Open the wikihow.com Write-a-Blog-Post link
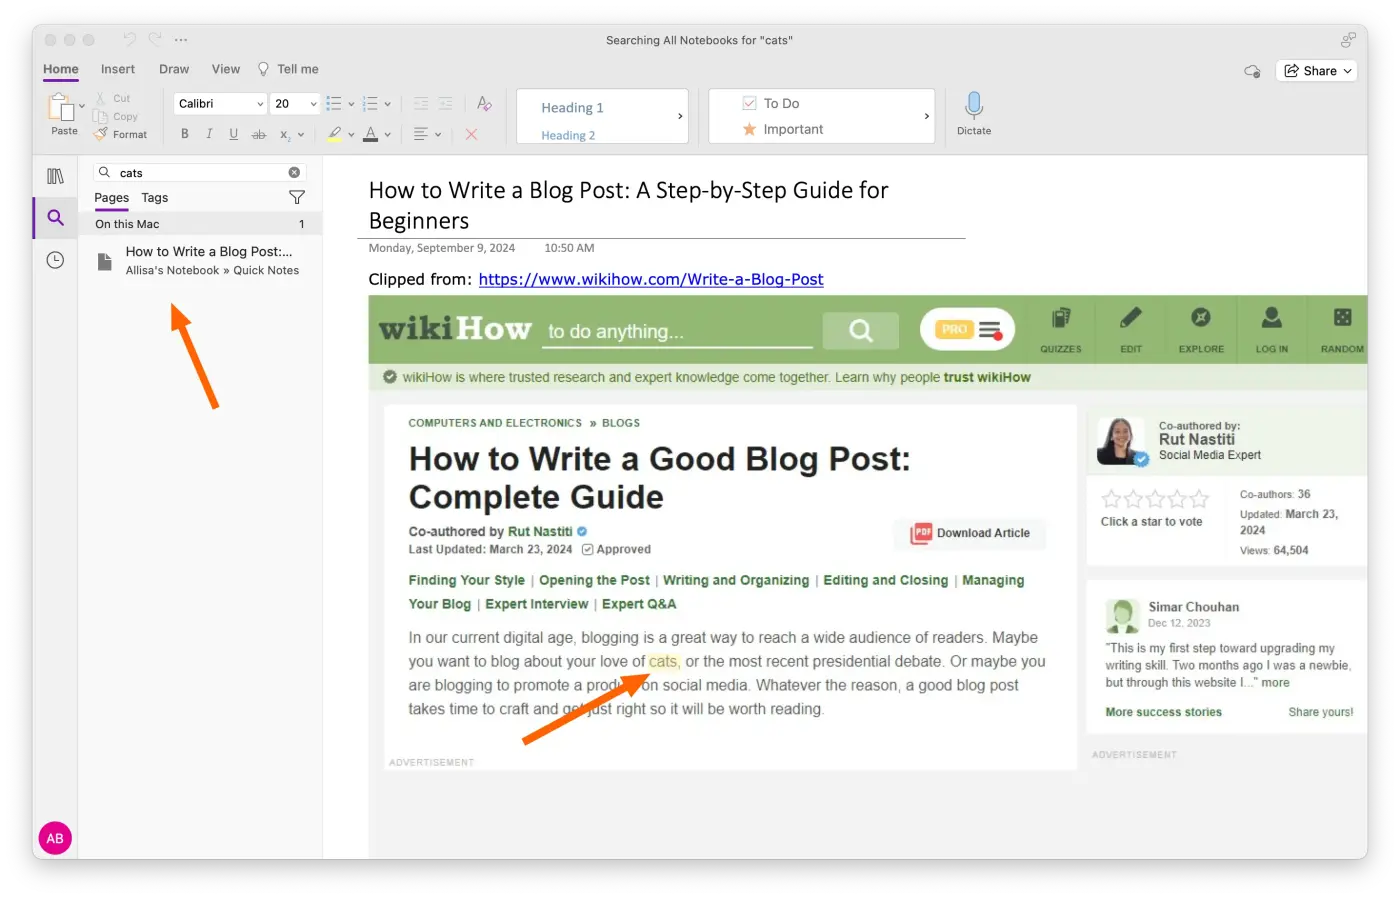Image resolution: width=1400 pixels, height=899 pixels. coord(651,279)
